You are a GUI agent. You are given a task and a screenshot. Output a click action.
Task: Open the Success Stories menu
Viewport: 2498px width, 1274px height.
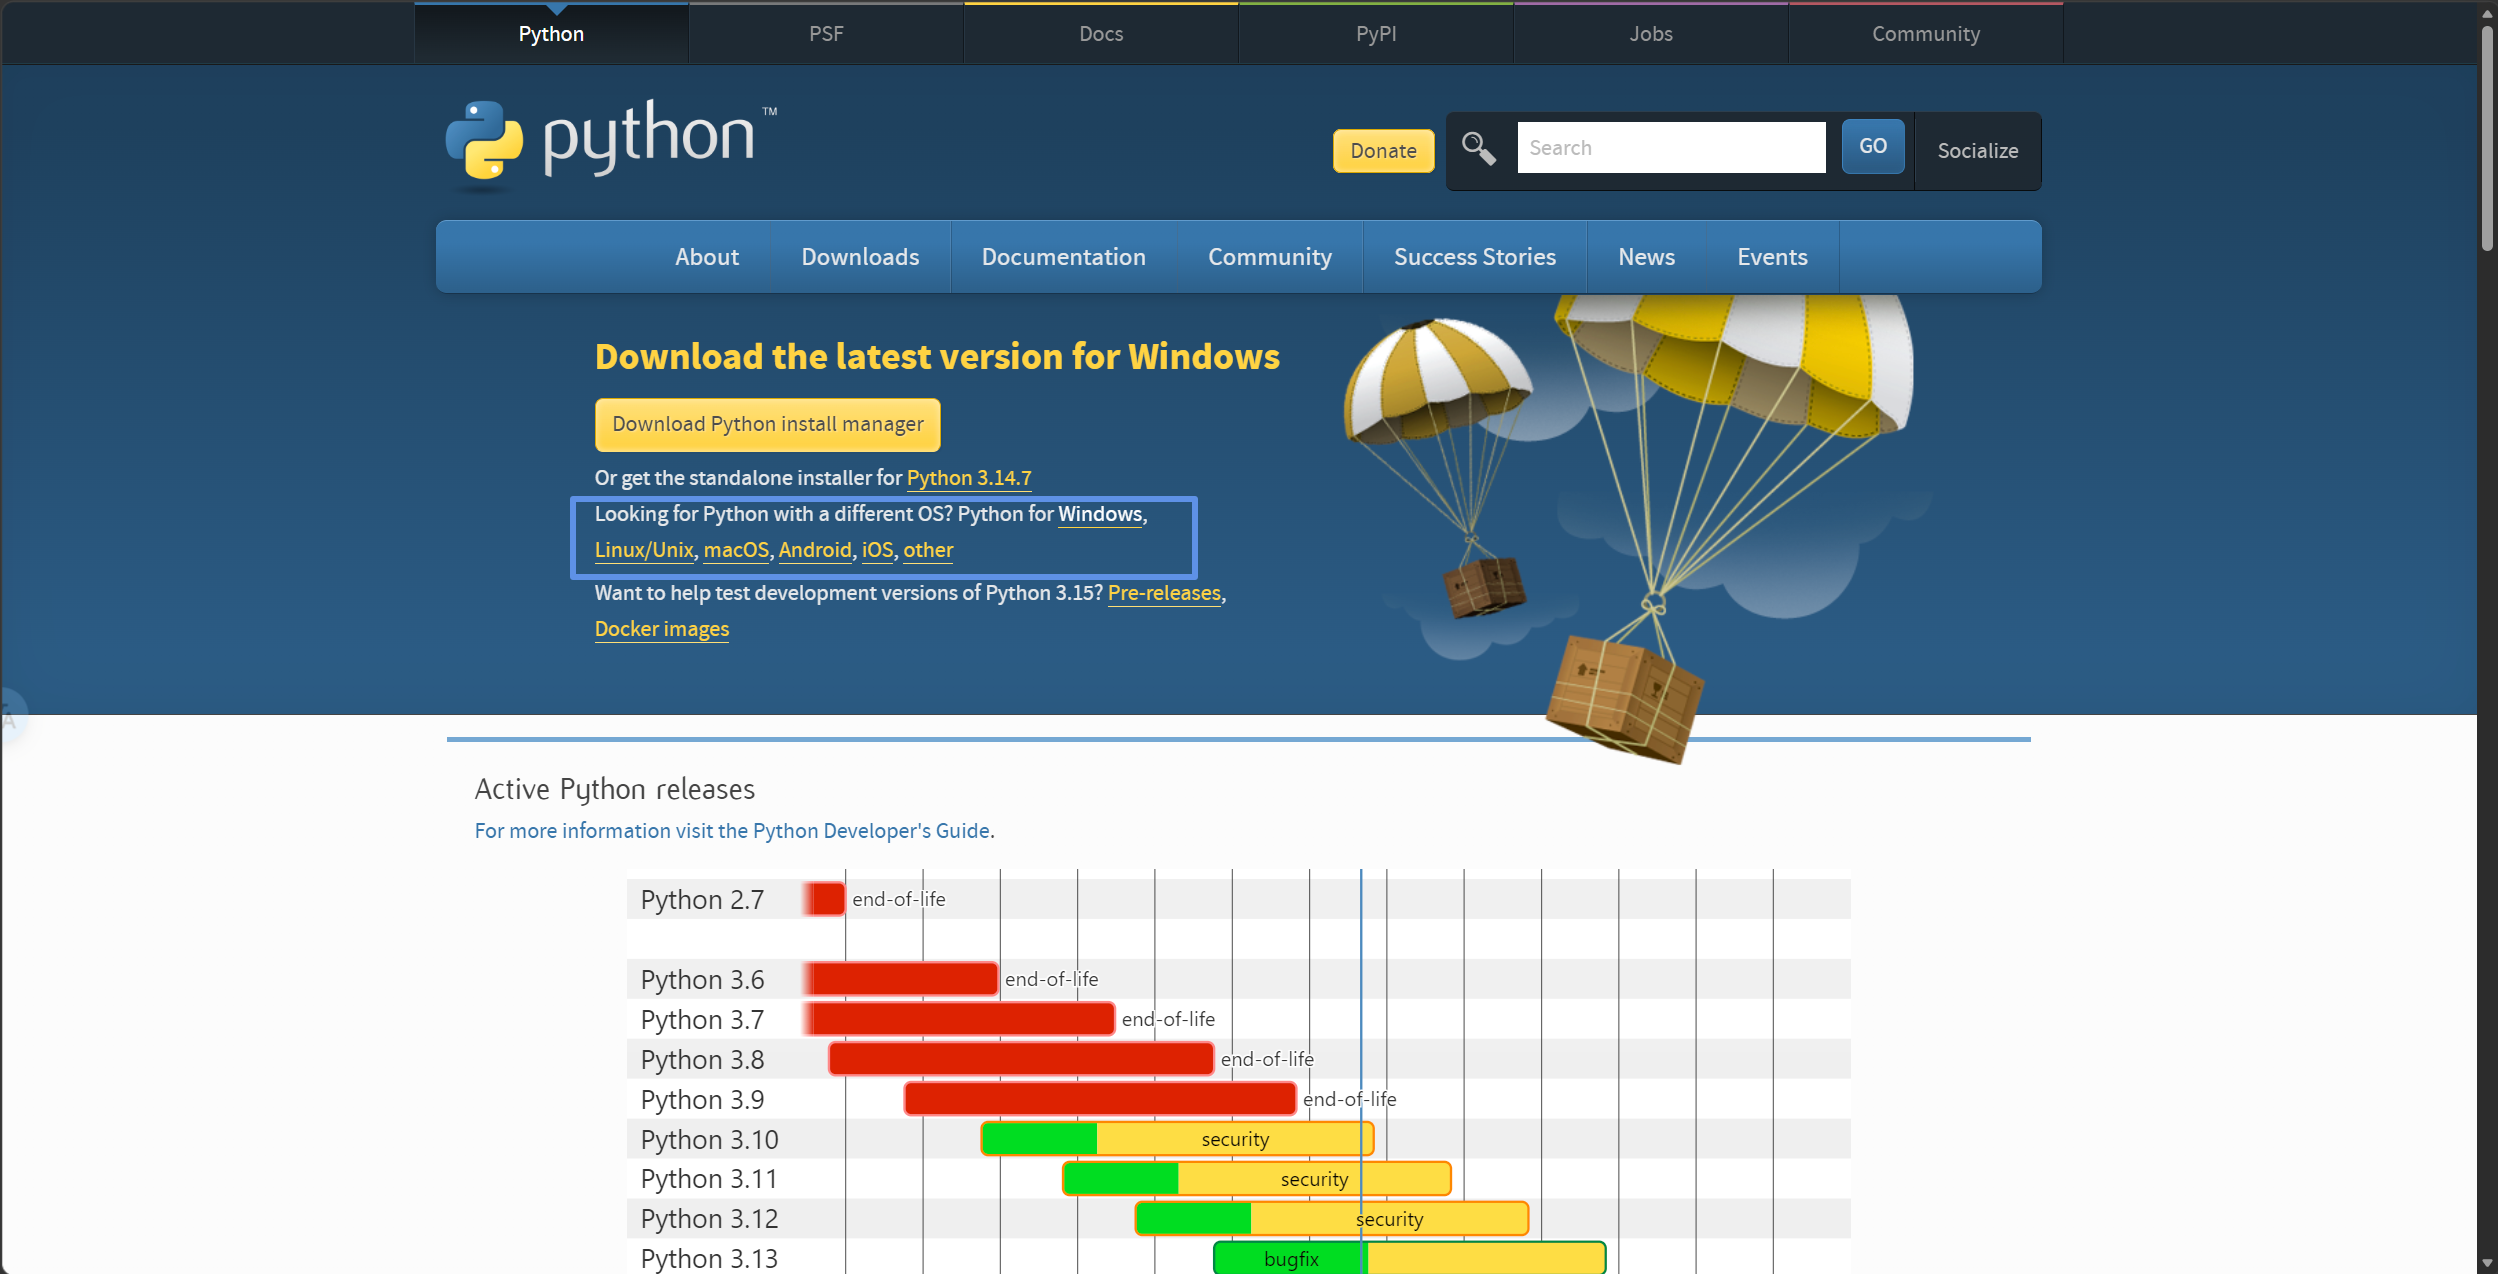[1475, 257]
